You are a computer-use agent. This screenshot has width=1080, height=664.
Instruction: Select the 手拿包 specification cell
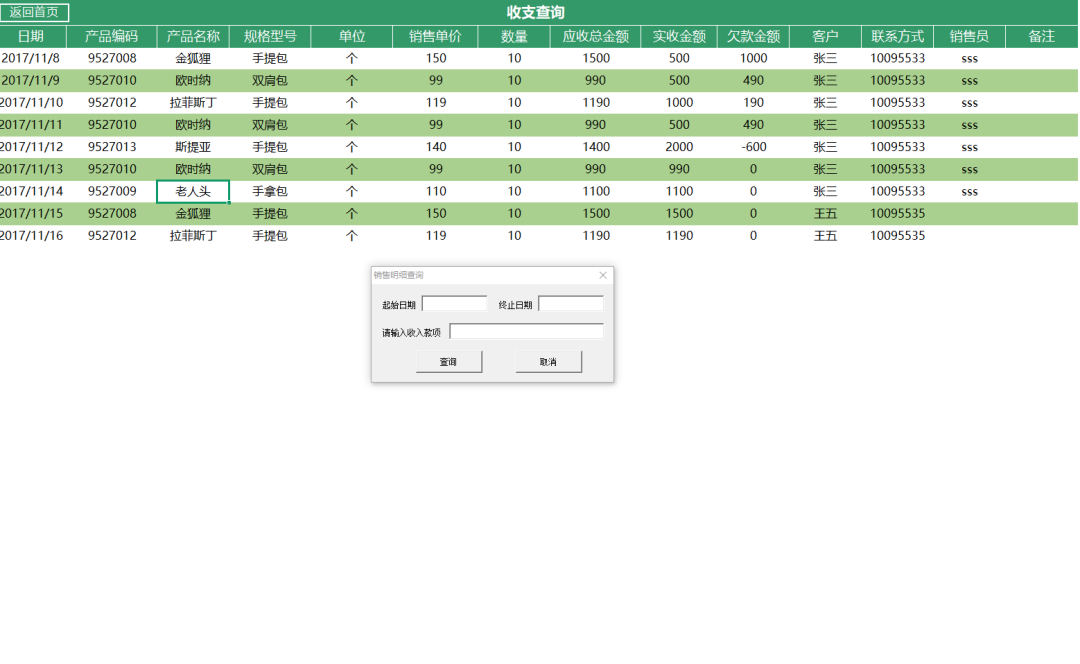pos(270,191)
